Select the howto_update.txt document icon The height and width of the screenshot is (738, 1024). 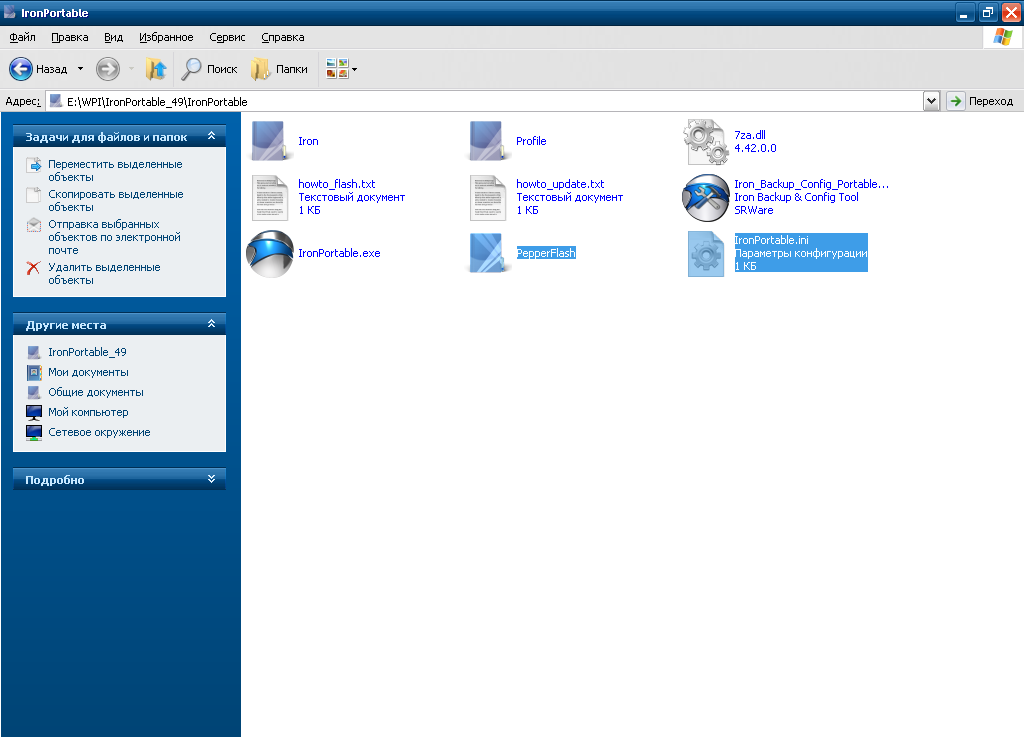tap(490, 197)
